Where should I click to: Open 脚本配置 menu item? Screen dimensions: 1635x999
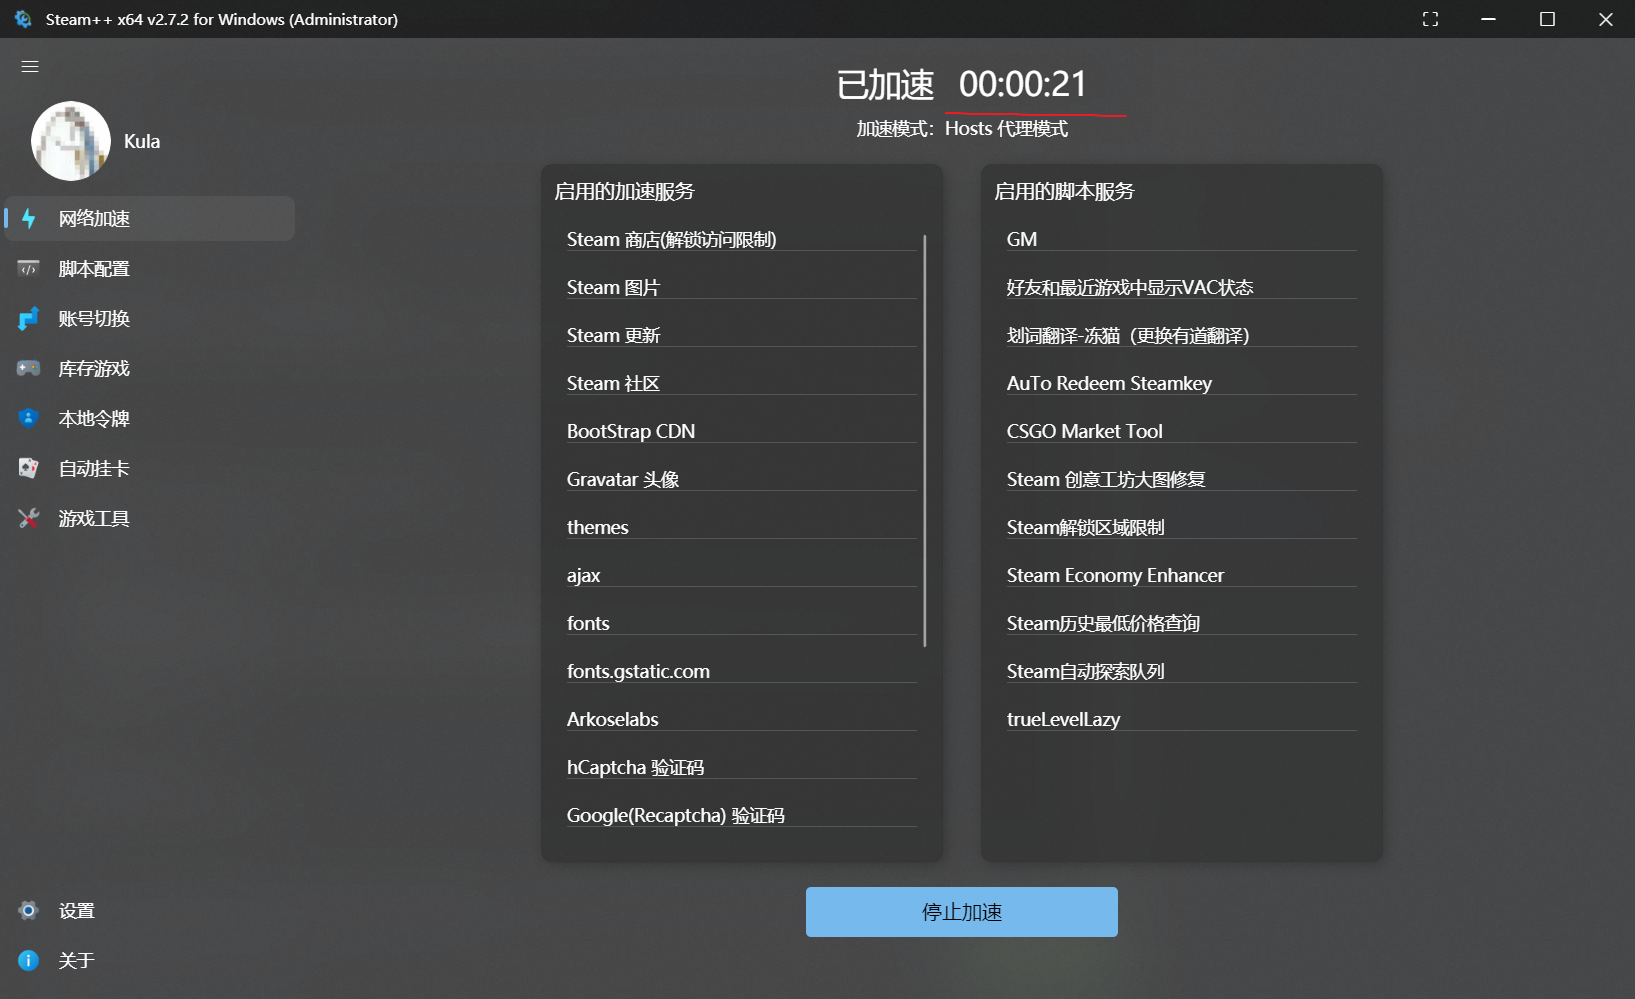tap(150, 268)
